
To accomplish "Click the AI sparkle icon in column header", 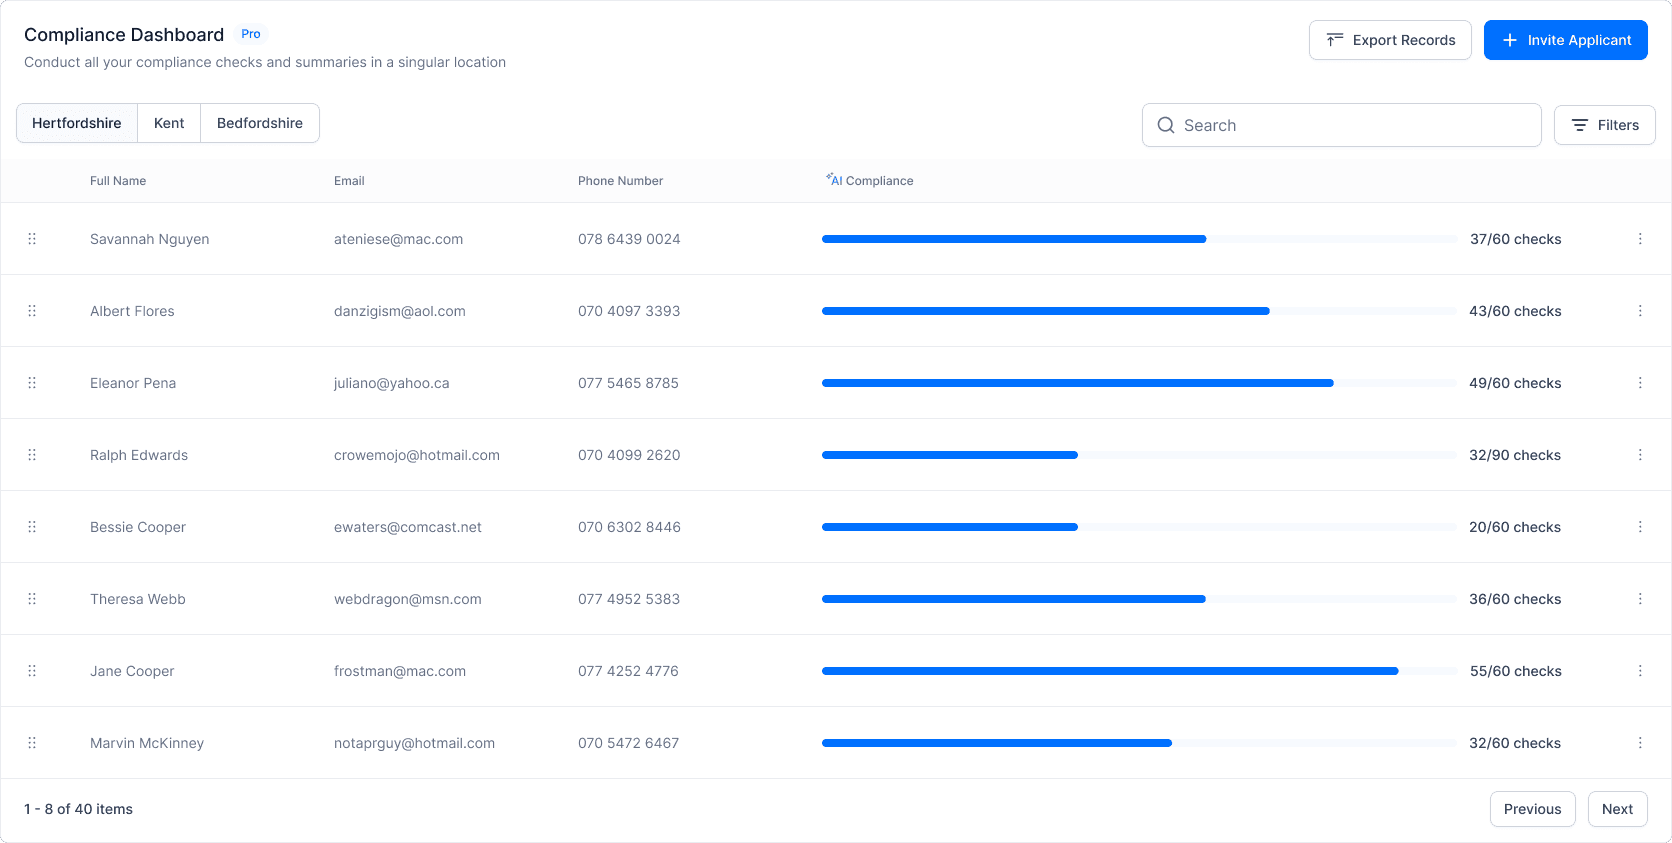I will pyautogui.click(x=829, y=177).
